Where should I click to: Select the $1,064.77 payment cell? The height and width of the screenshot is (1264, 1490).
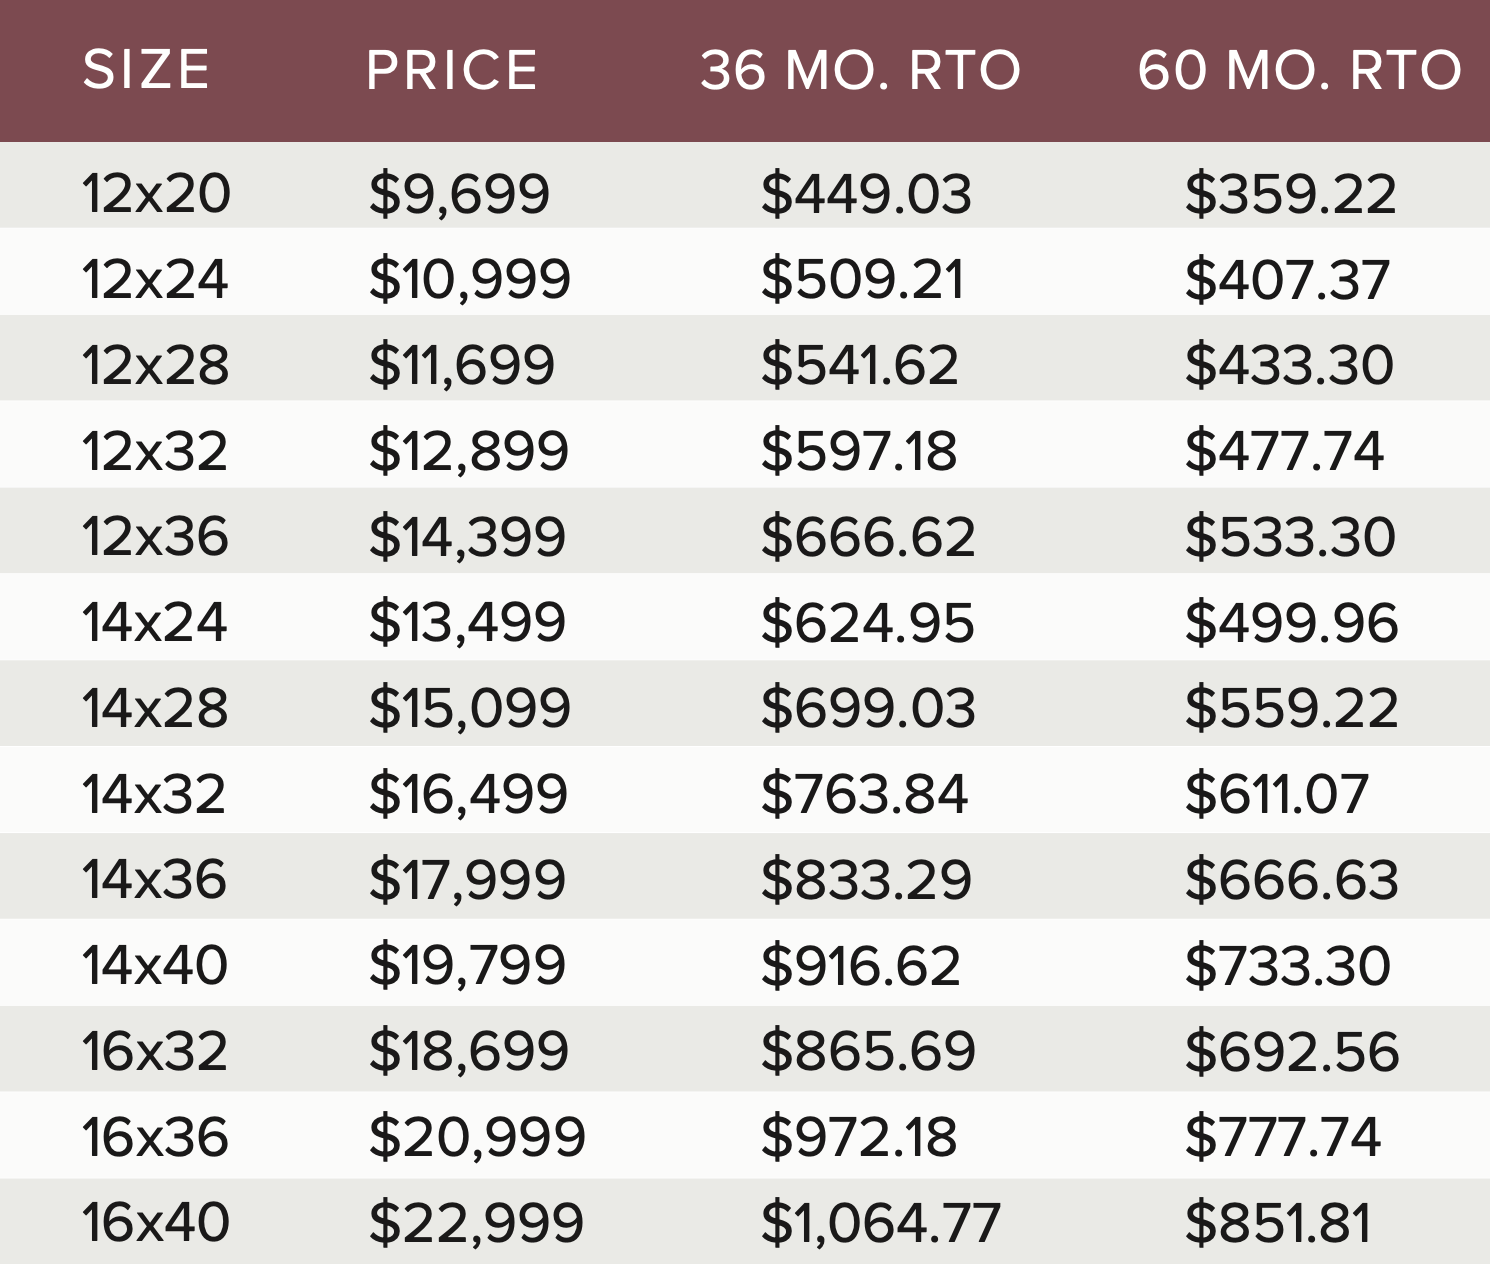pos(880,1223)
